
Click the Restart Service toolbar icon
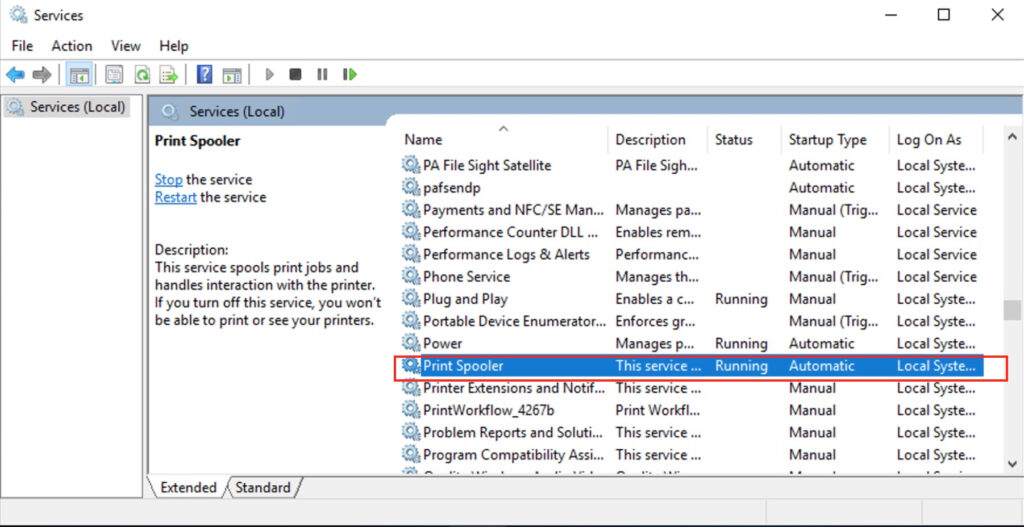pyautogui.click(x=349, y=75)
